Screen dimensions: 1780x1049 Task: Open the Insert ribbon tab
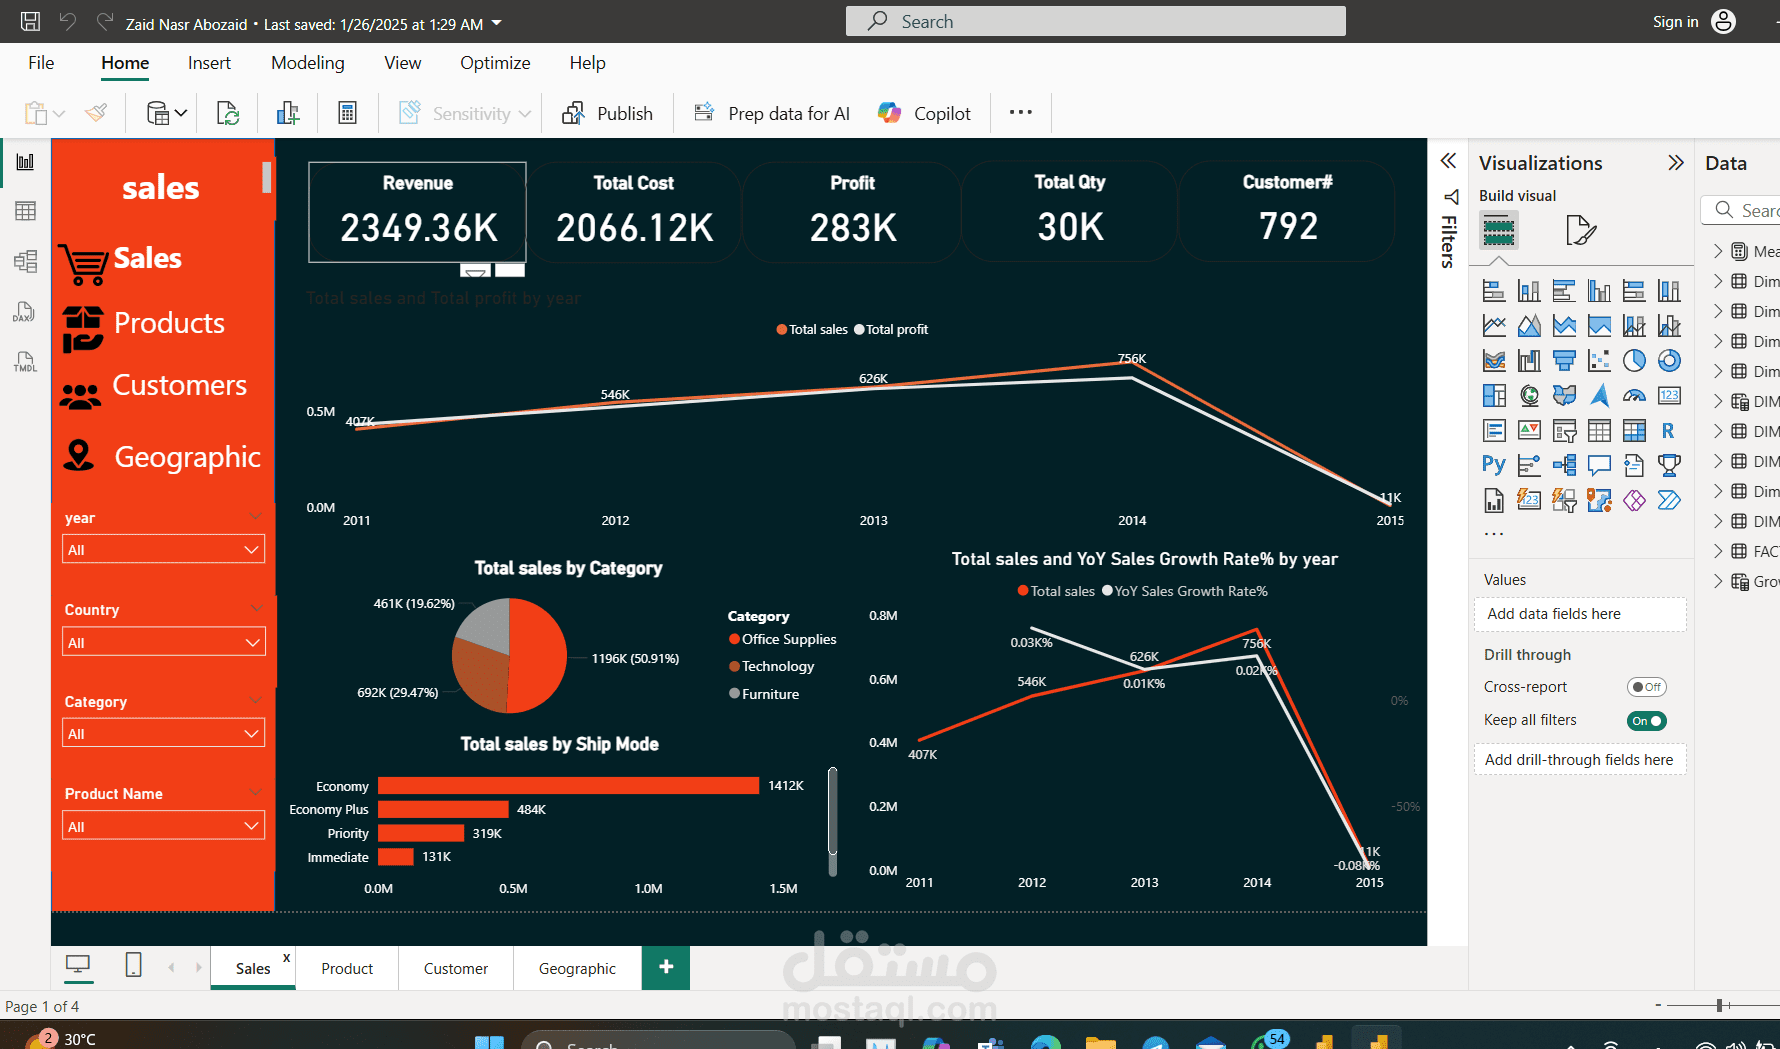coord(209,63)
